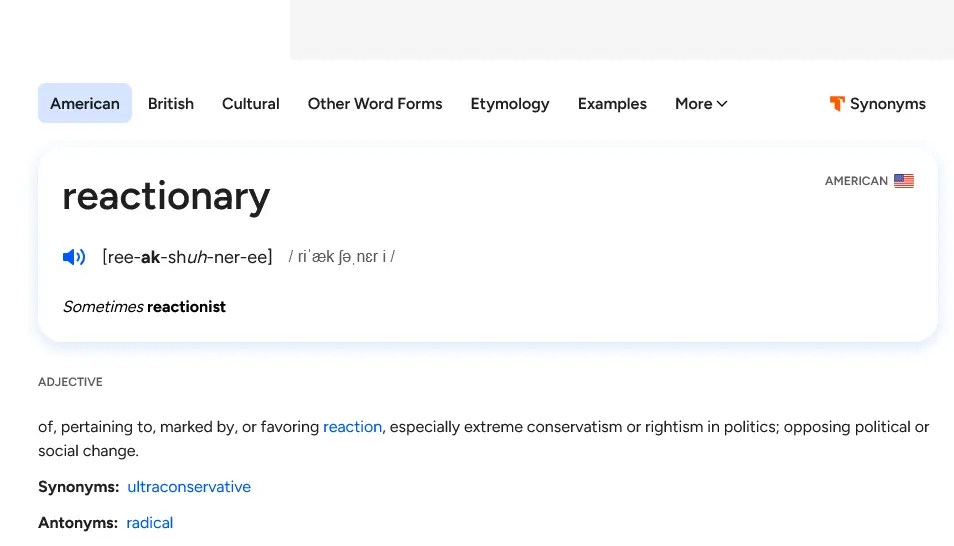Open the Cultural tab
Viewport: 954px width, 546px height.
point(251,103)
